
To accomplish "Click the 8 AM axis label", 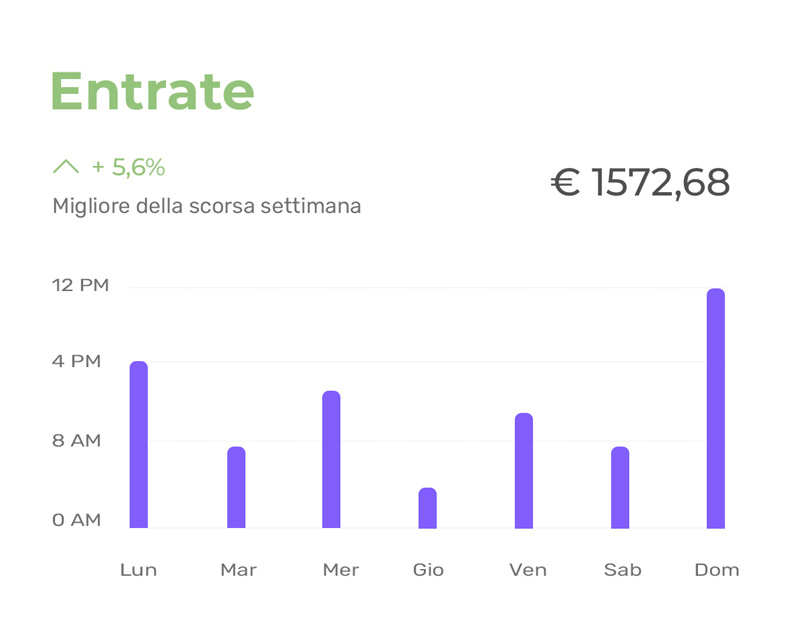I will coord(77,440).
